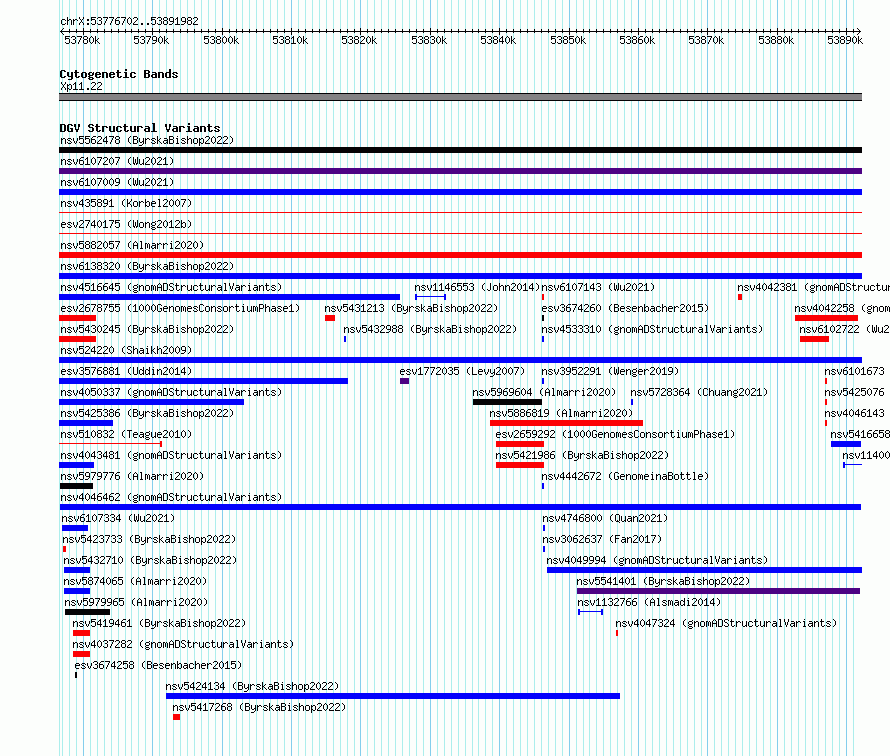Click esv2678755 (1000GenomesConsortiumPhase1) label
Screen dimensions: 890x756
[x=180, y=308]
